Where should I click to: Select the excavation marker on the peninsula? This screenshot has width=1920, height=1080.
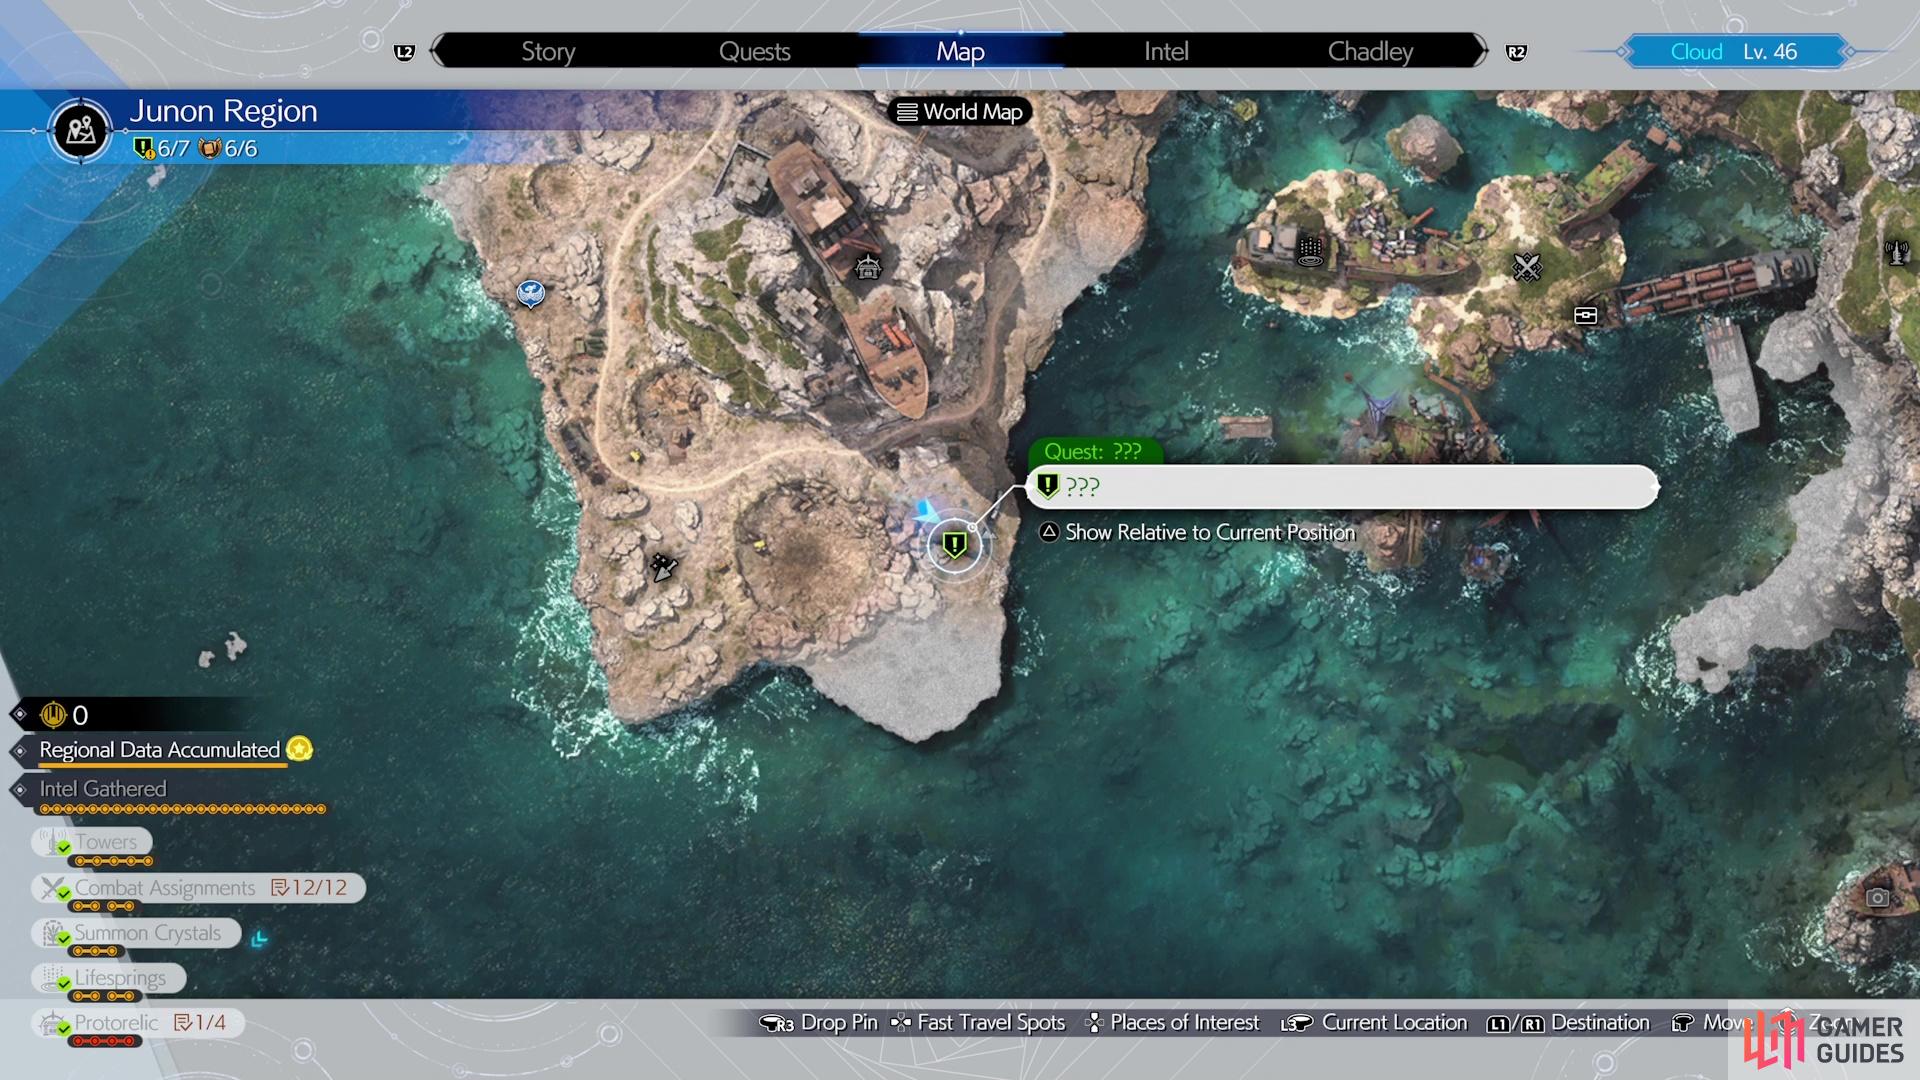pyautogui.click(x=662, y=567)
